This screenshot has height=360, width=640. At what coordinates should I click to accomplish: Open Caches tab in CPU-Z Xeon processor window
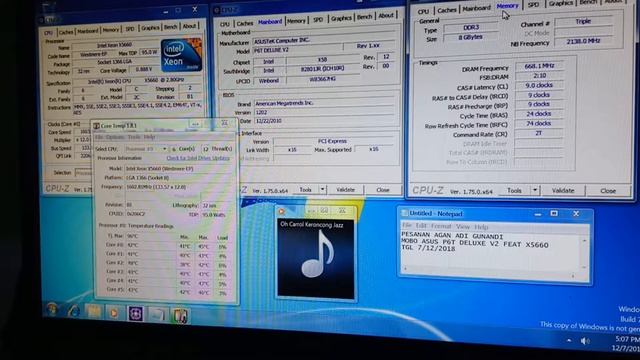tap(65, 32)
